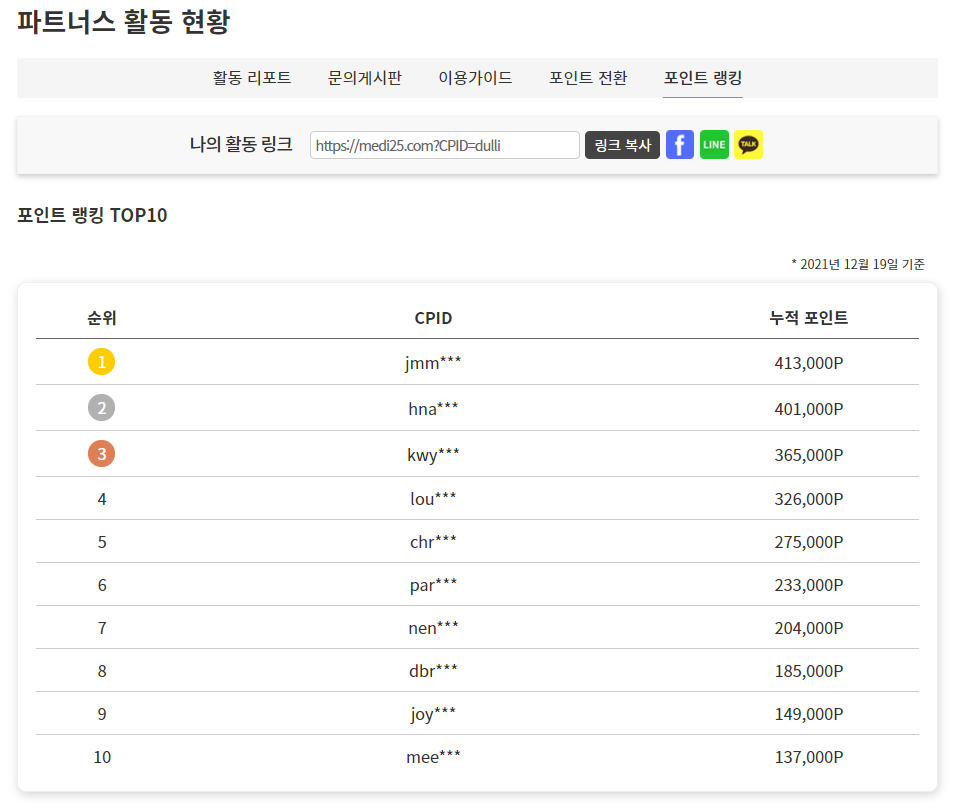The image size is (956, 809).
Task: Click the 순위 column header
Action: (101, 318)
